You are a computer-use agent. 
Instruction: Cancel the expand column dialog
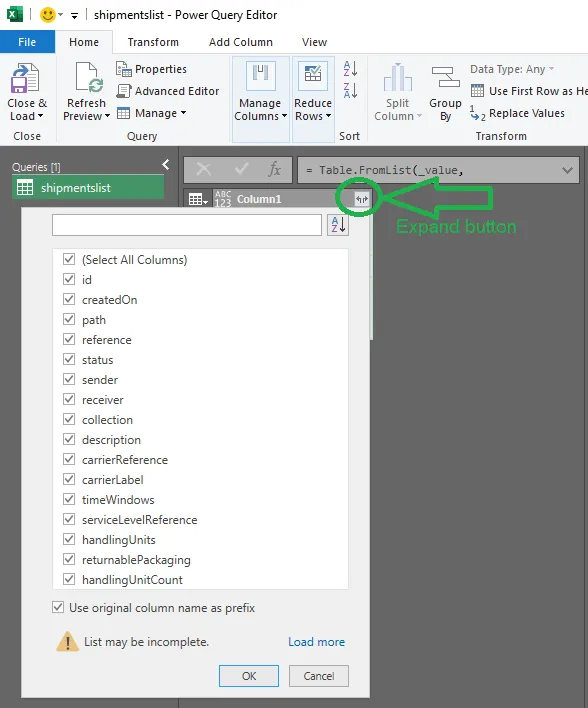pyautogui.click(x=319, y=676)
